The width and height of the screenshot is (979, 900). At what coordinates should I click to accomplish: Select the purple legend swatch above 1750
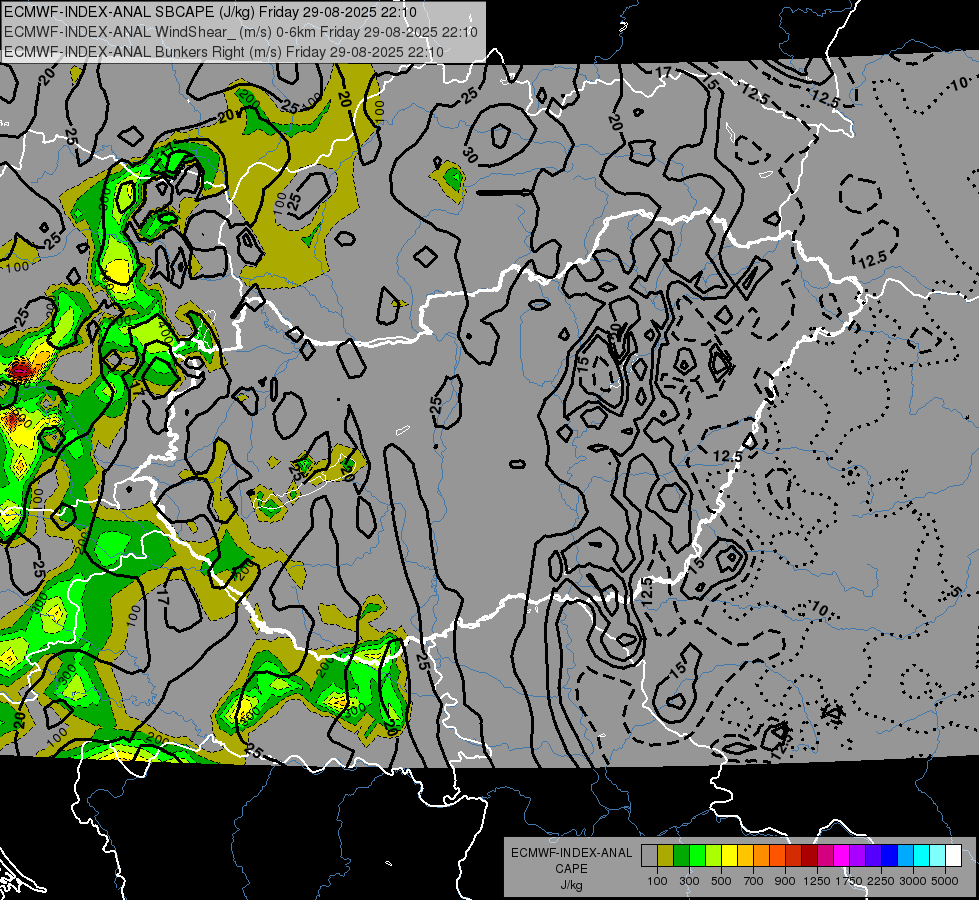click(x=858, y=855)
